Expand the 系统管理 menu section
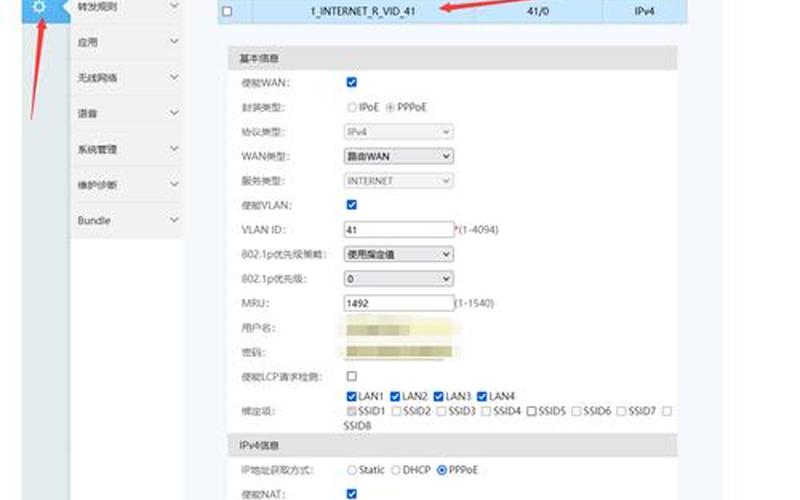Image resolution: width=800 pixels, height=500 pixels. click(127, 149)
